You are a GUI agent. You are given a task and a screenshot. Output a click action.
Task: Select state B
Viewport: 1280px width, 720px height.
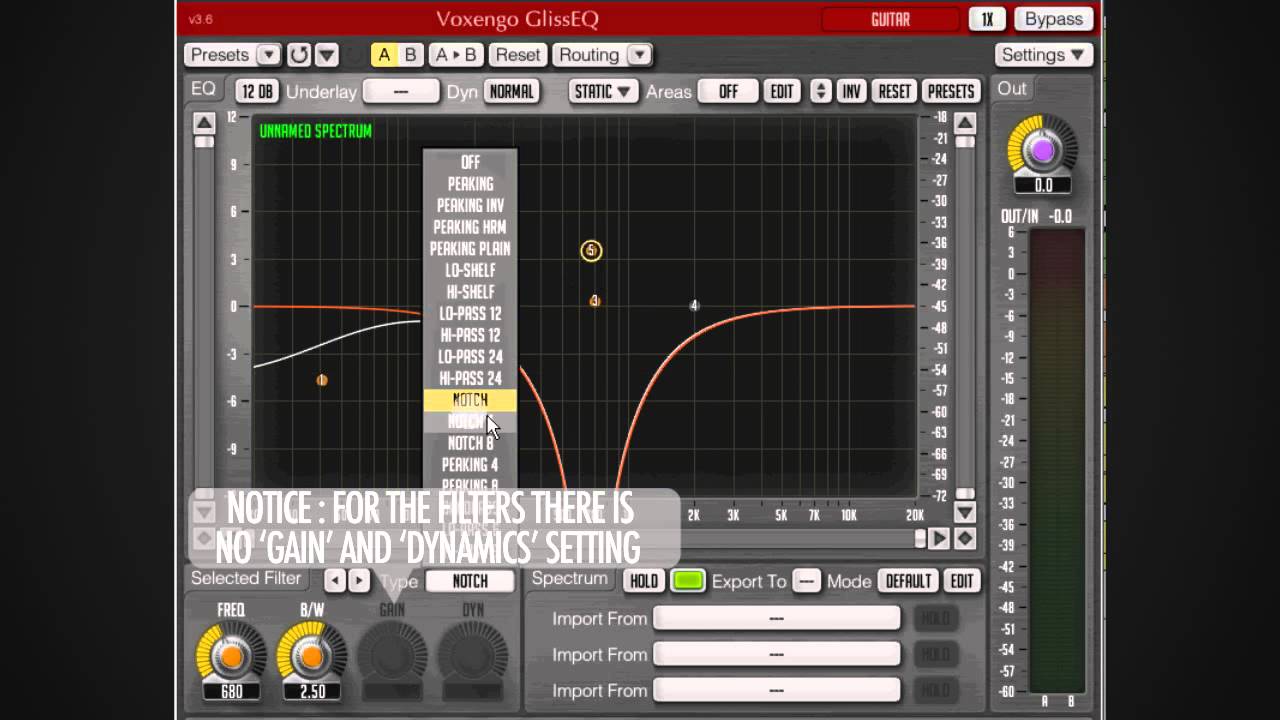point(410,55)
